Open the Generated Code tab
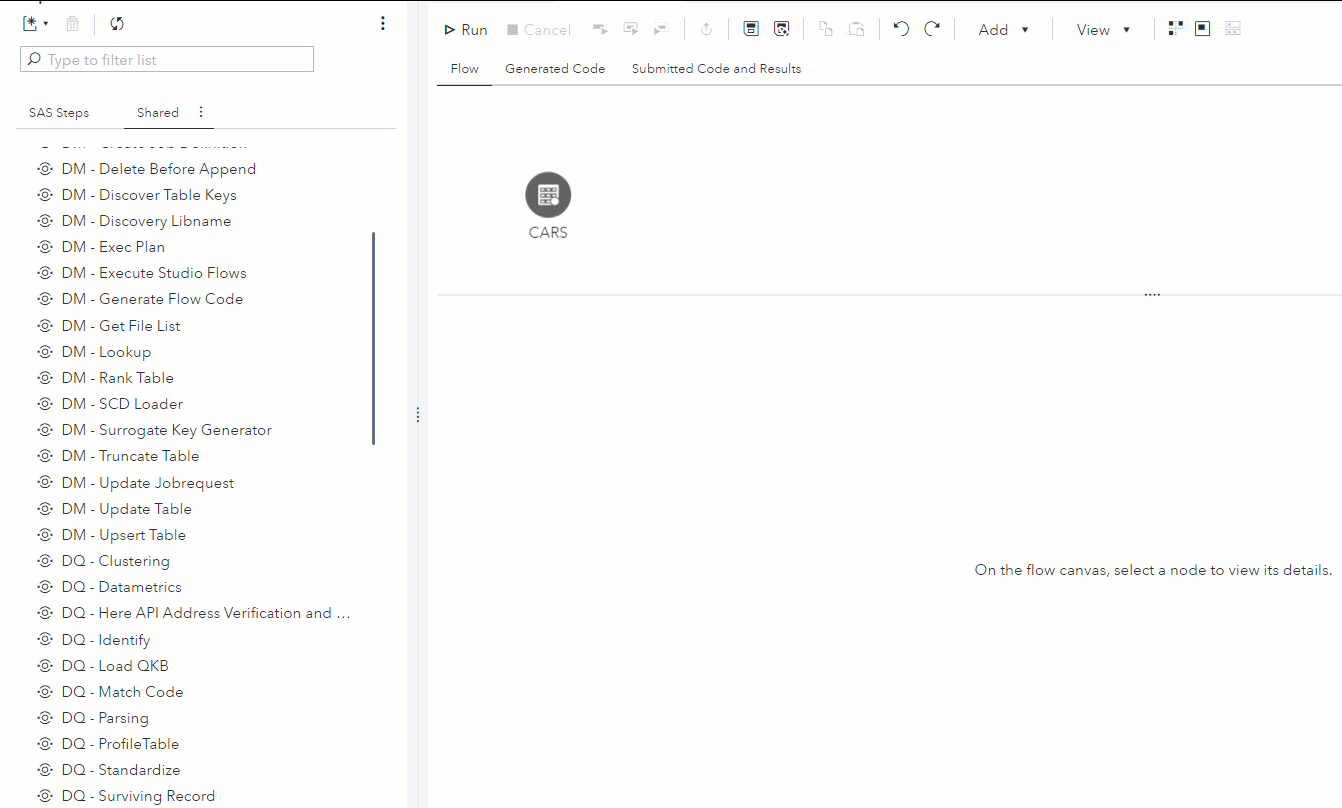Viewport: 1342px width, 808px height. click(555, 69)
